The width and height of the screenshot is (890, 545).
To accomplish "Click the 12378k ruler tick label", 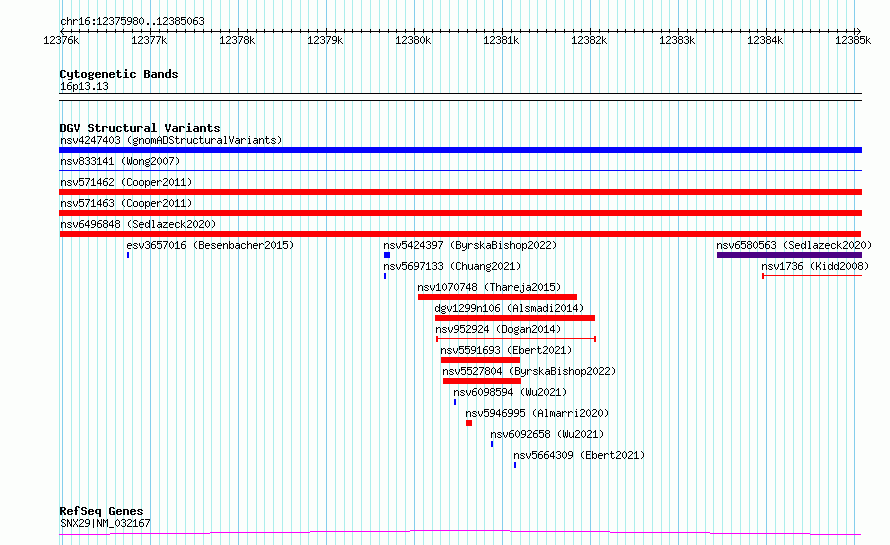I will coord(237,40).
